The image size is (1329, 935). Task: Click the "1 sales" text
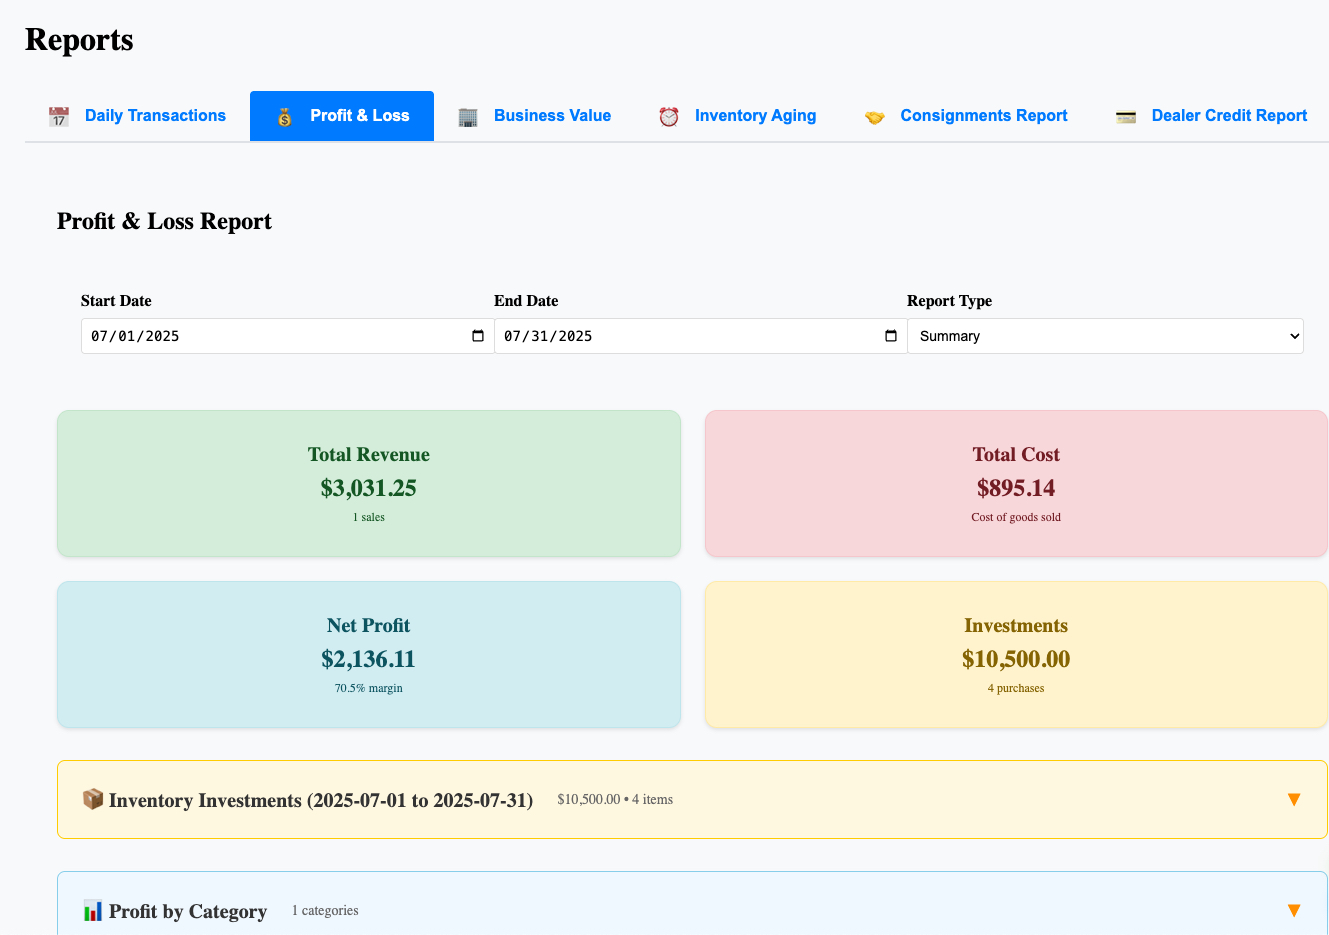[x=369, y=517]
